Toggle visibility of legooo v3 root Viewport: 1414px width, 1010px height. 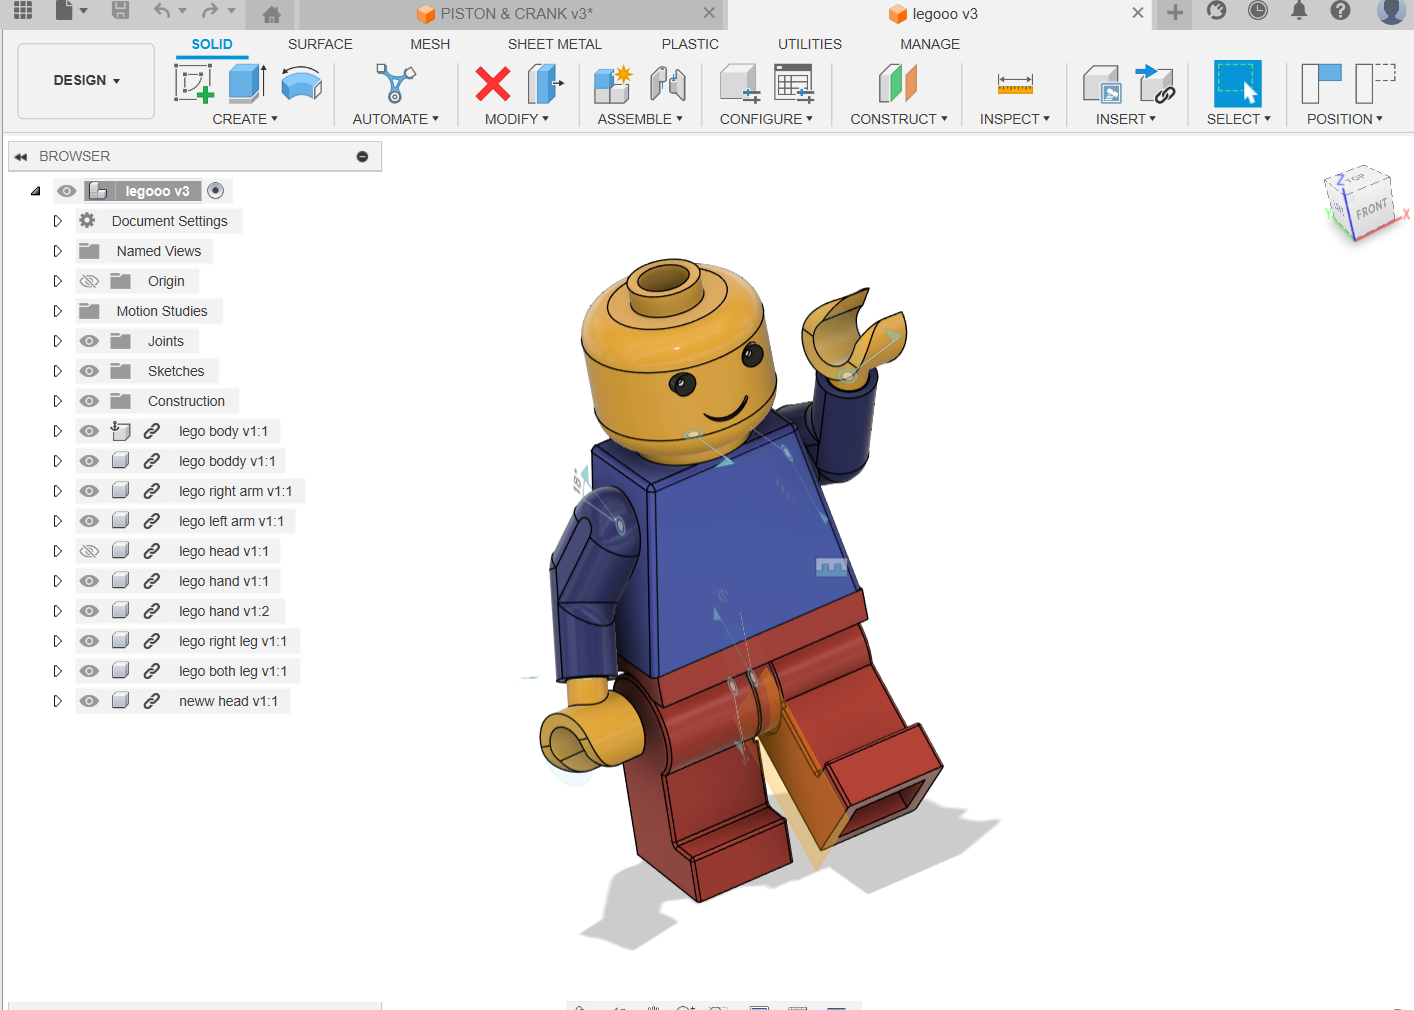pyautogui.click(x=67, y=191)
